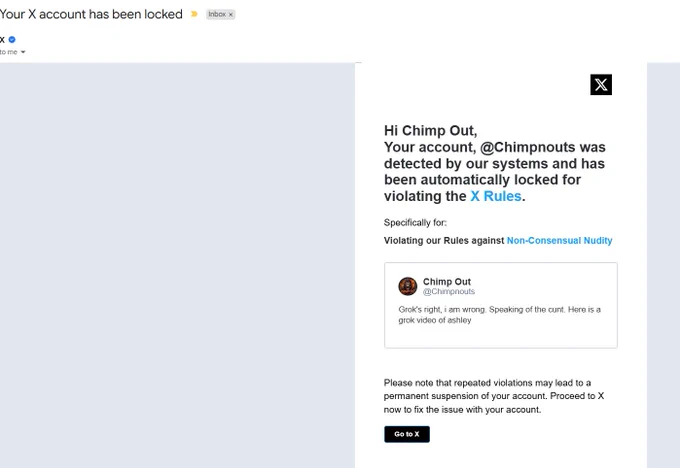Remove the Inbox label with its x
Viewport: 680px width, 468px height.
coord(231,15)
